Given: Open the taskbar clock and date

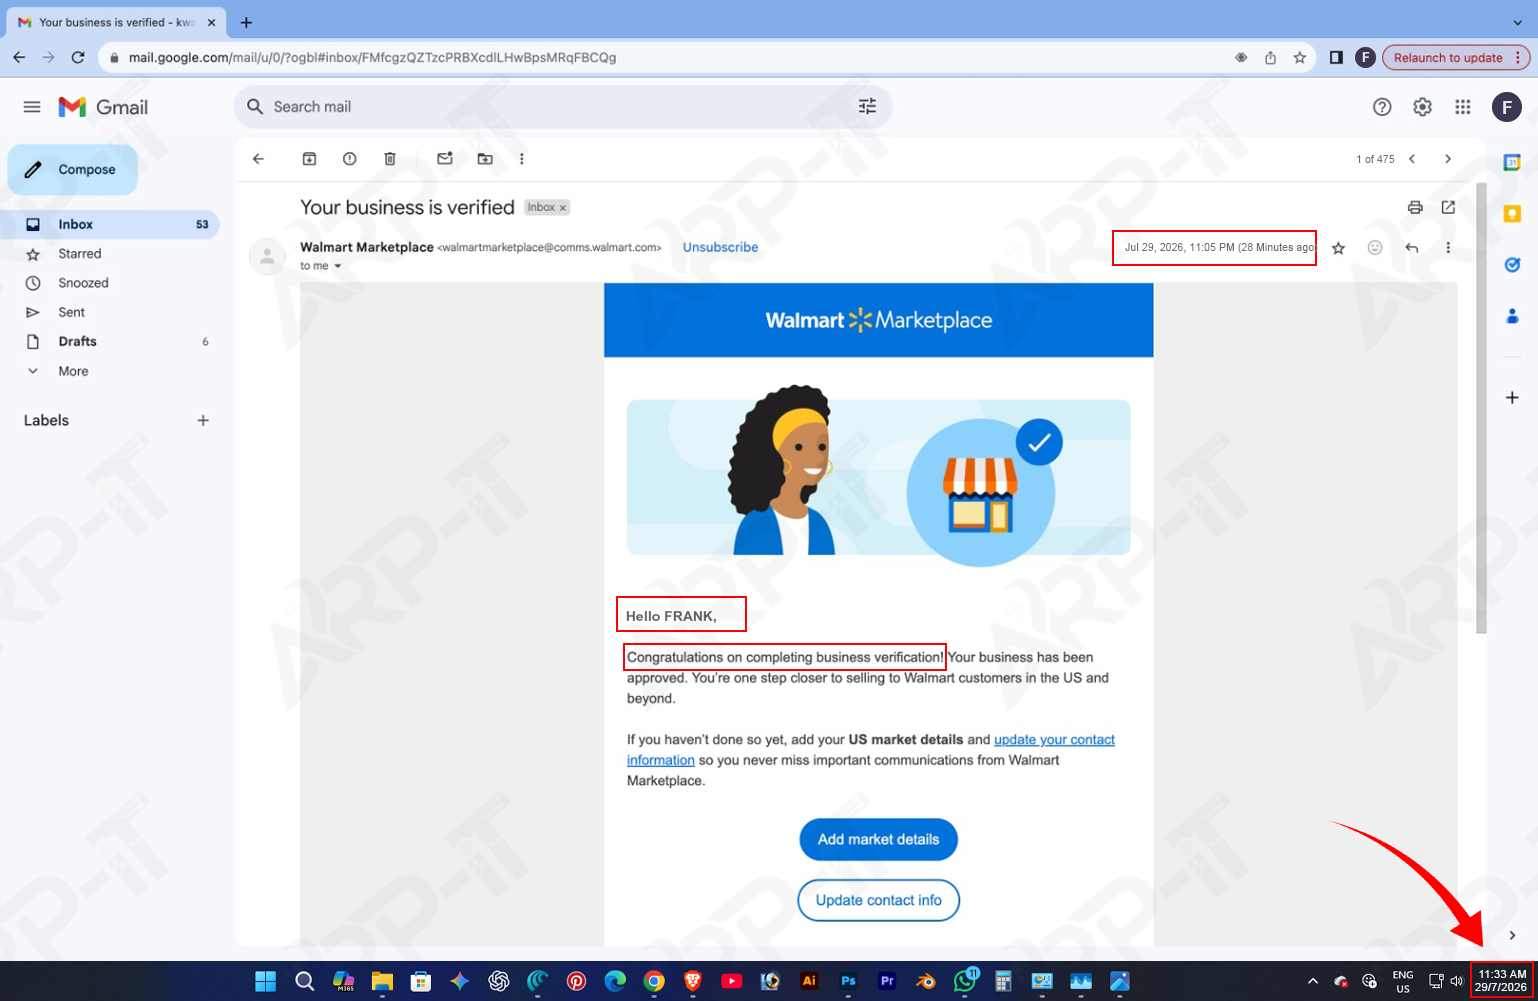Looking at the screenshot, I should (1501, 980).
